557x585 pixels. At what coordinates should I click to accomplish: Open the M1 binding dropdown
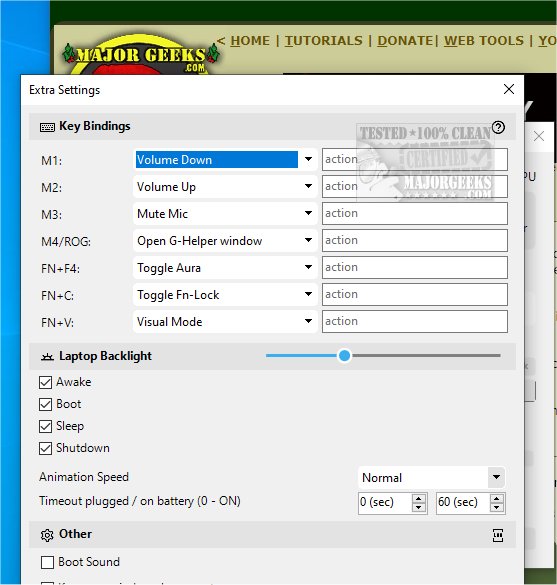225,160
